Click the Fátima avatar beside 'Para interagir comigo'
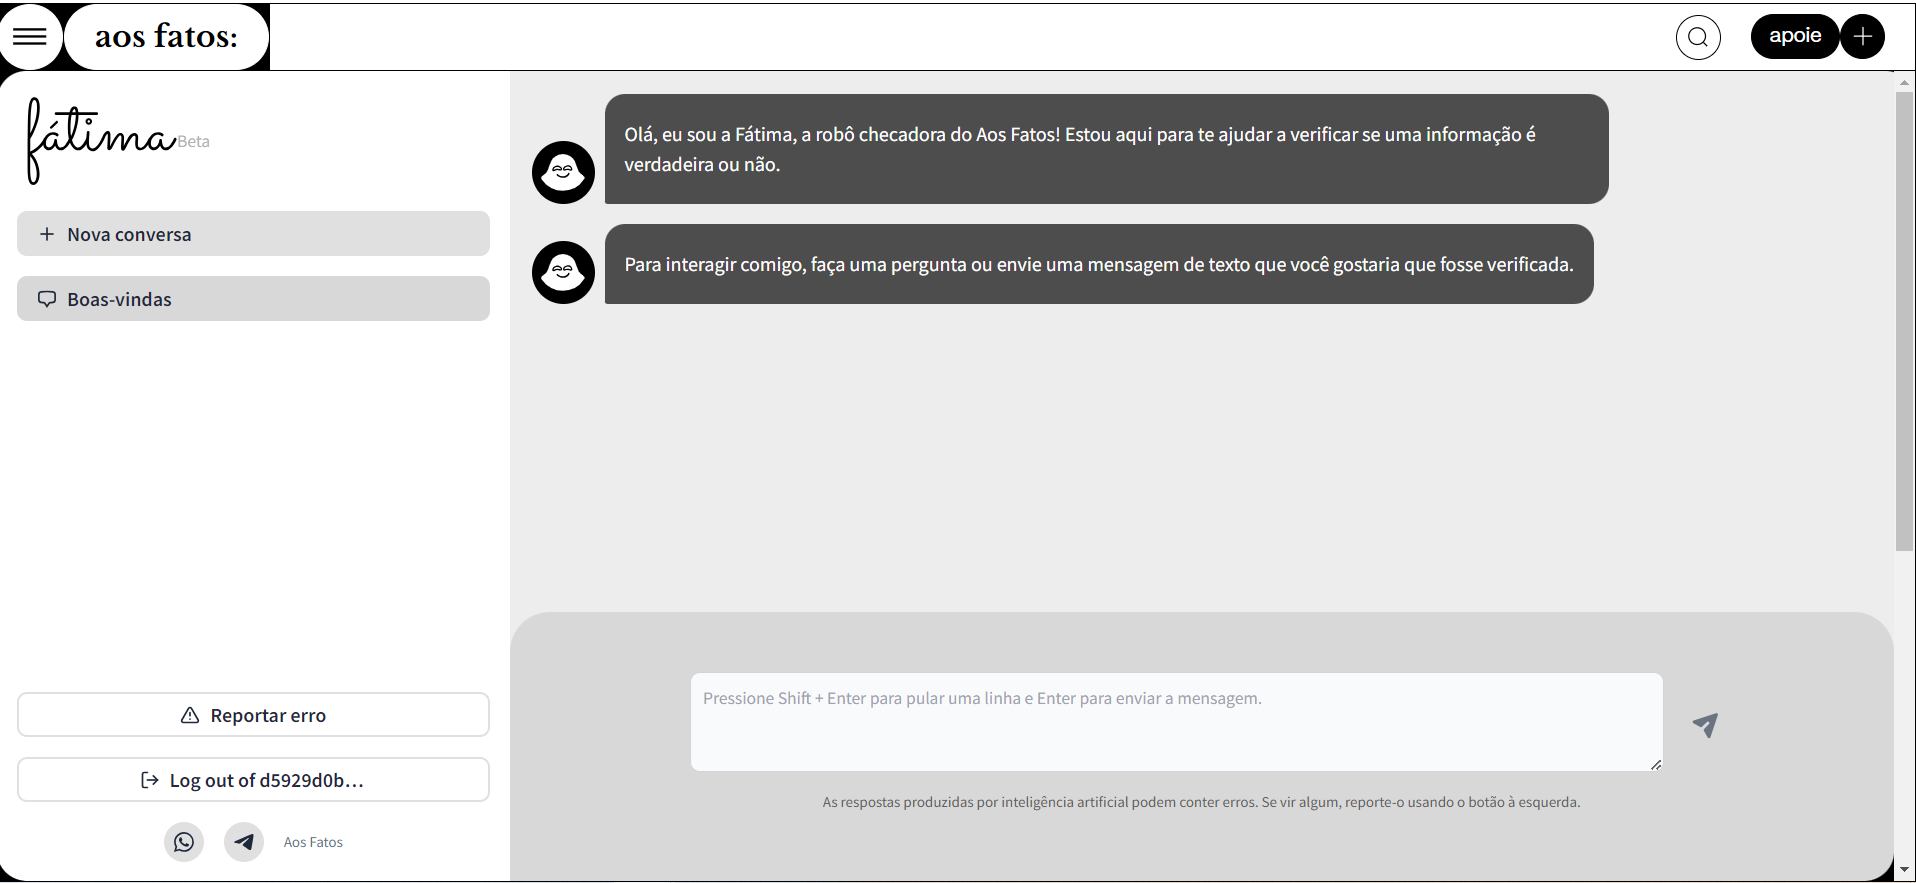Viewport: 1916px width, 883px height. [563, 272]
